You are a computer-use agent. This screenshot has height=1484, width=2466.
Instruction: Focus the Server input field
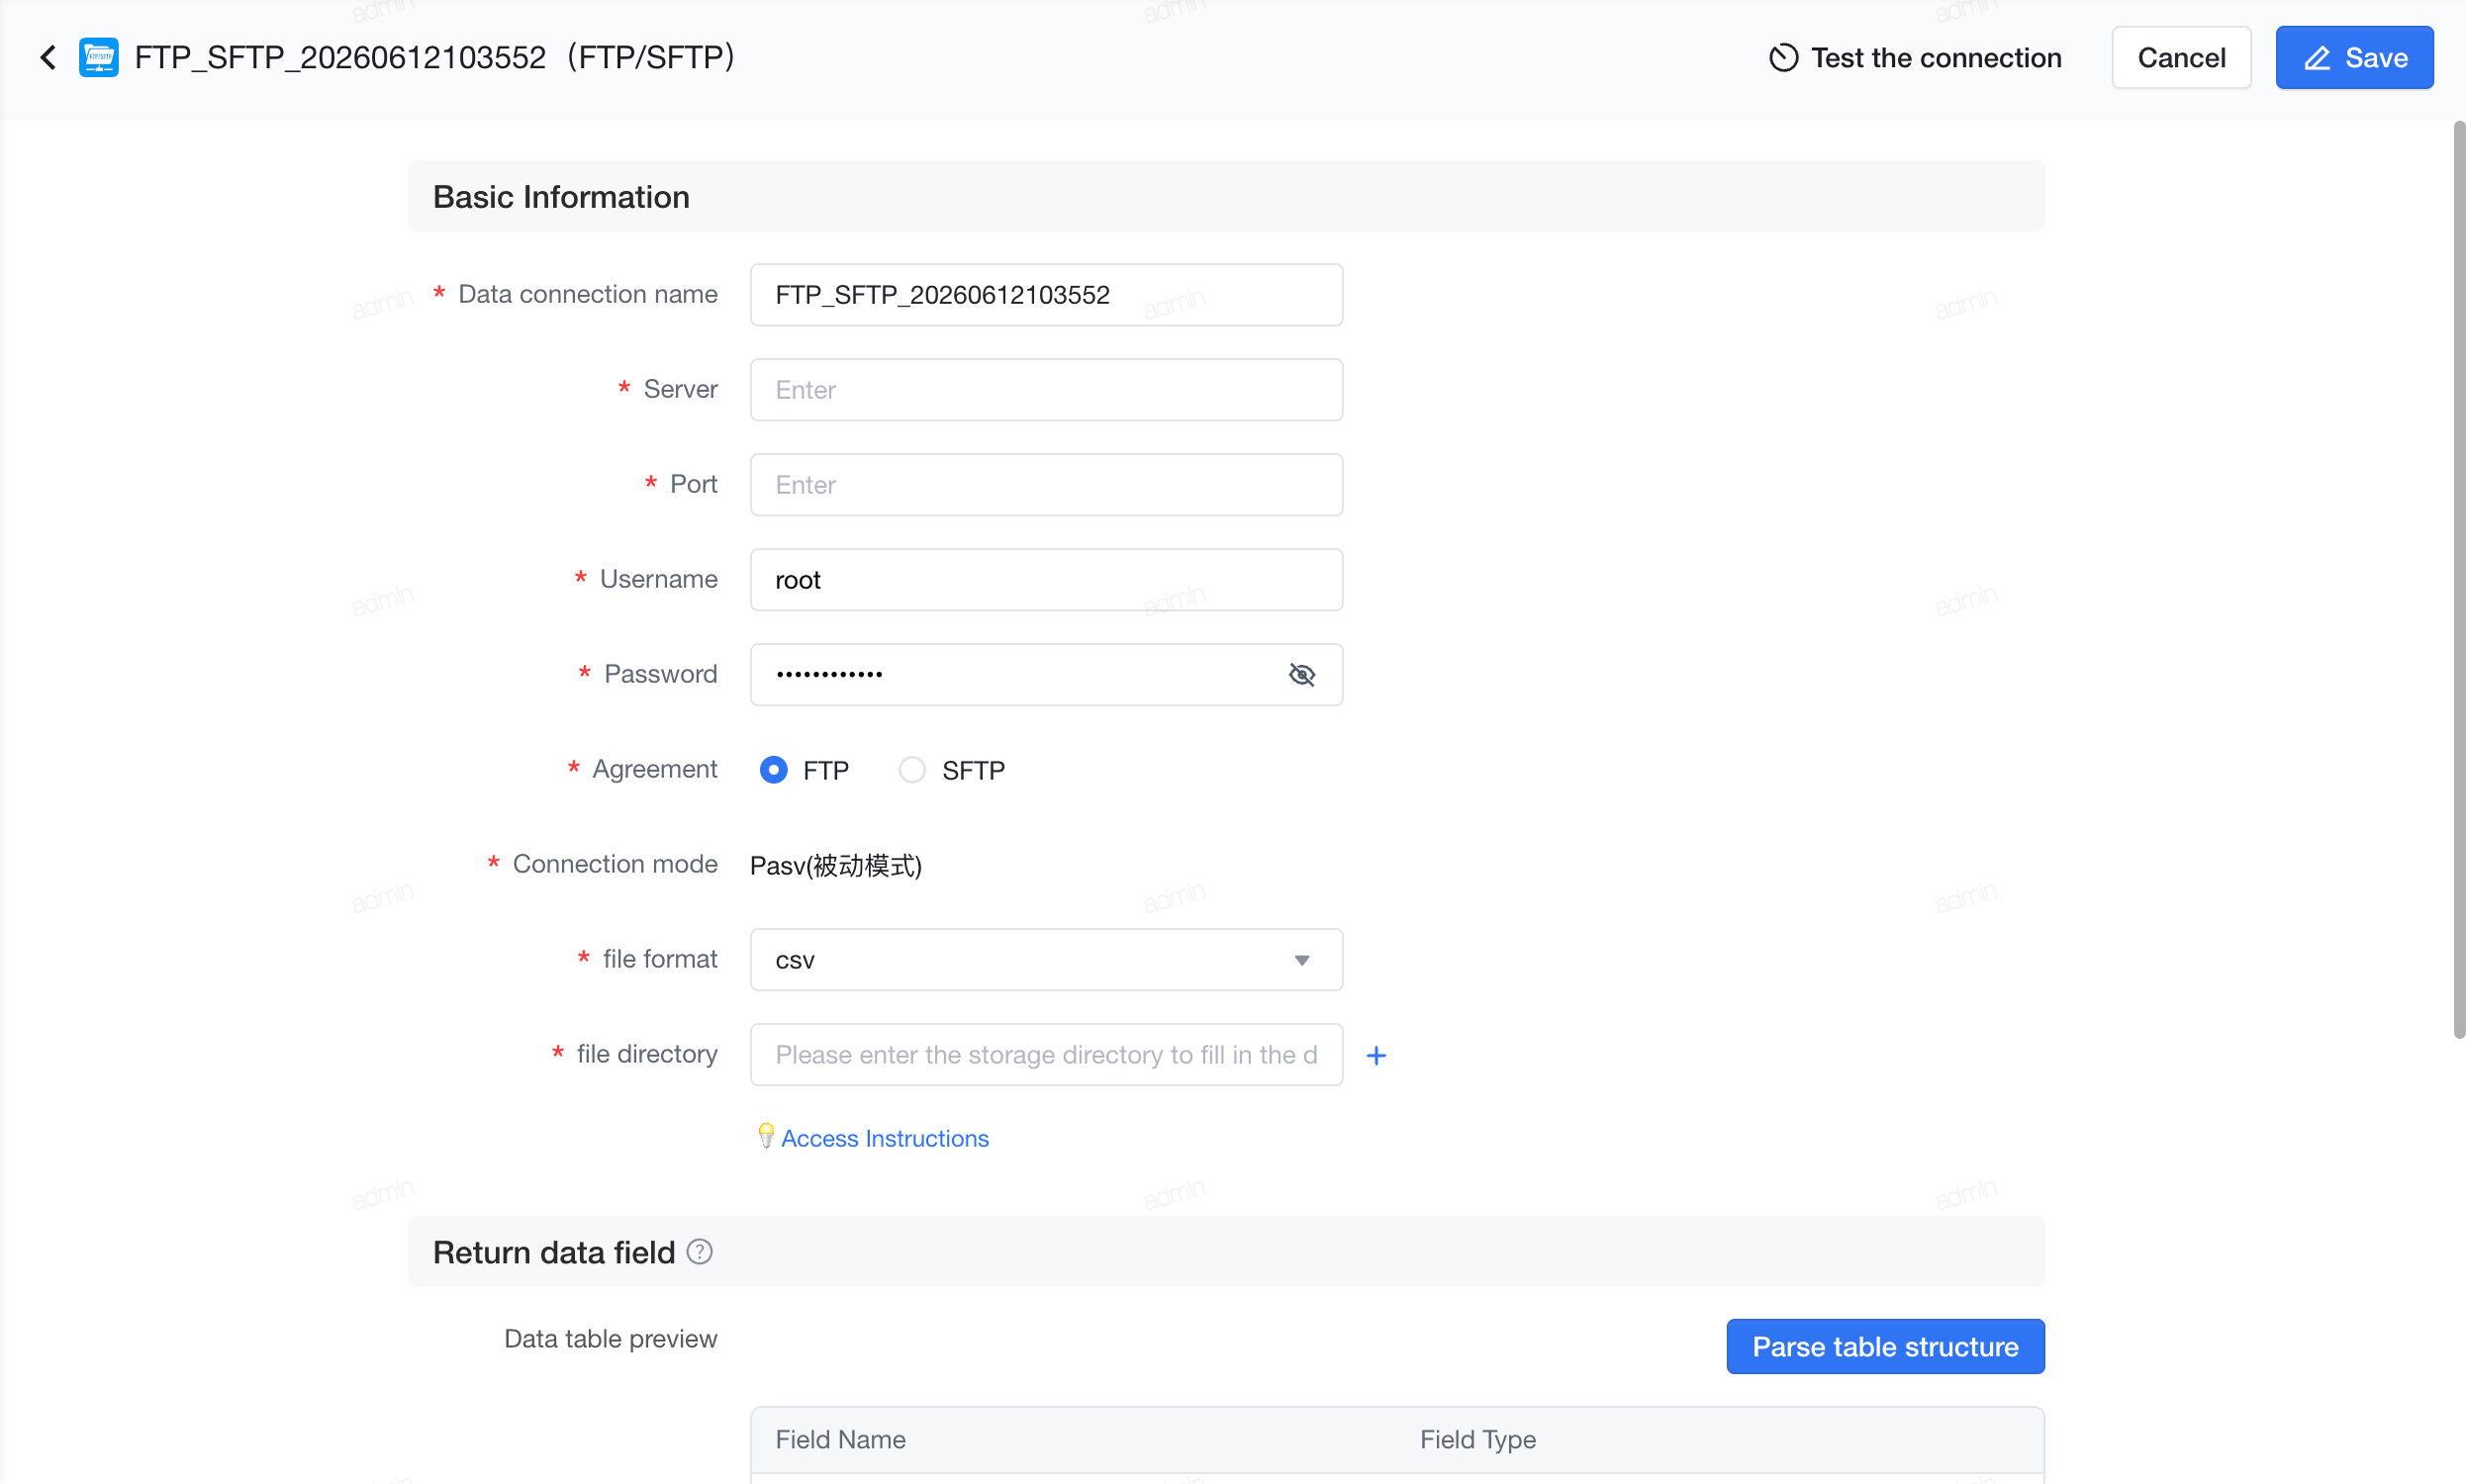pos(1046,390)
